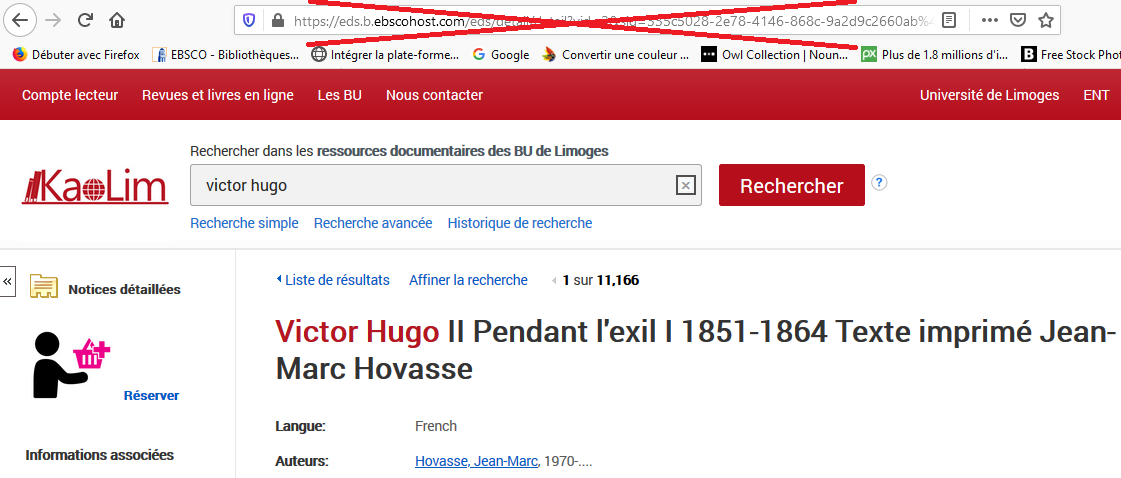Open the Compte lecteur menu
Viewport: 1121px width, 478px height.
[x=70, y=95]
